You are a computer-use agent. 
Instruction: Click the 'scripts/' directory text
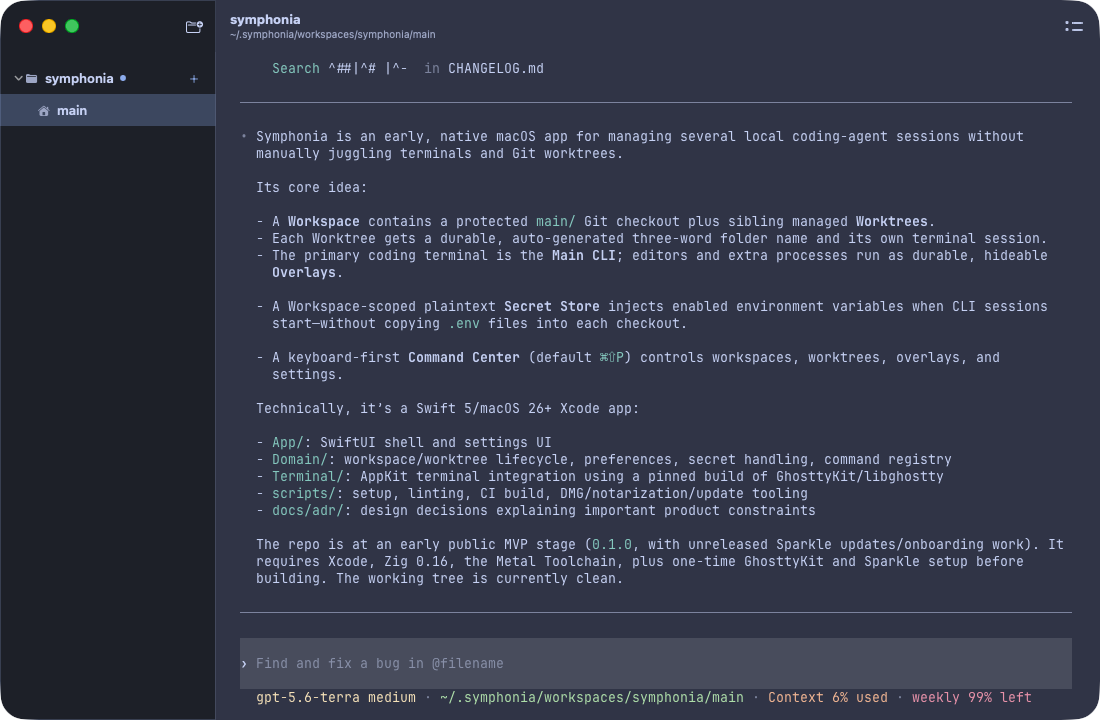304,493
